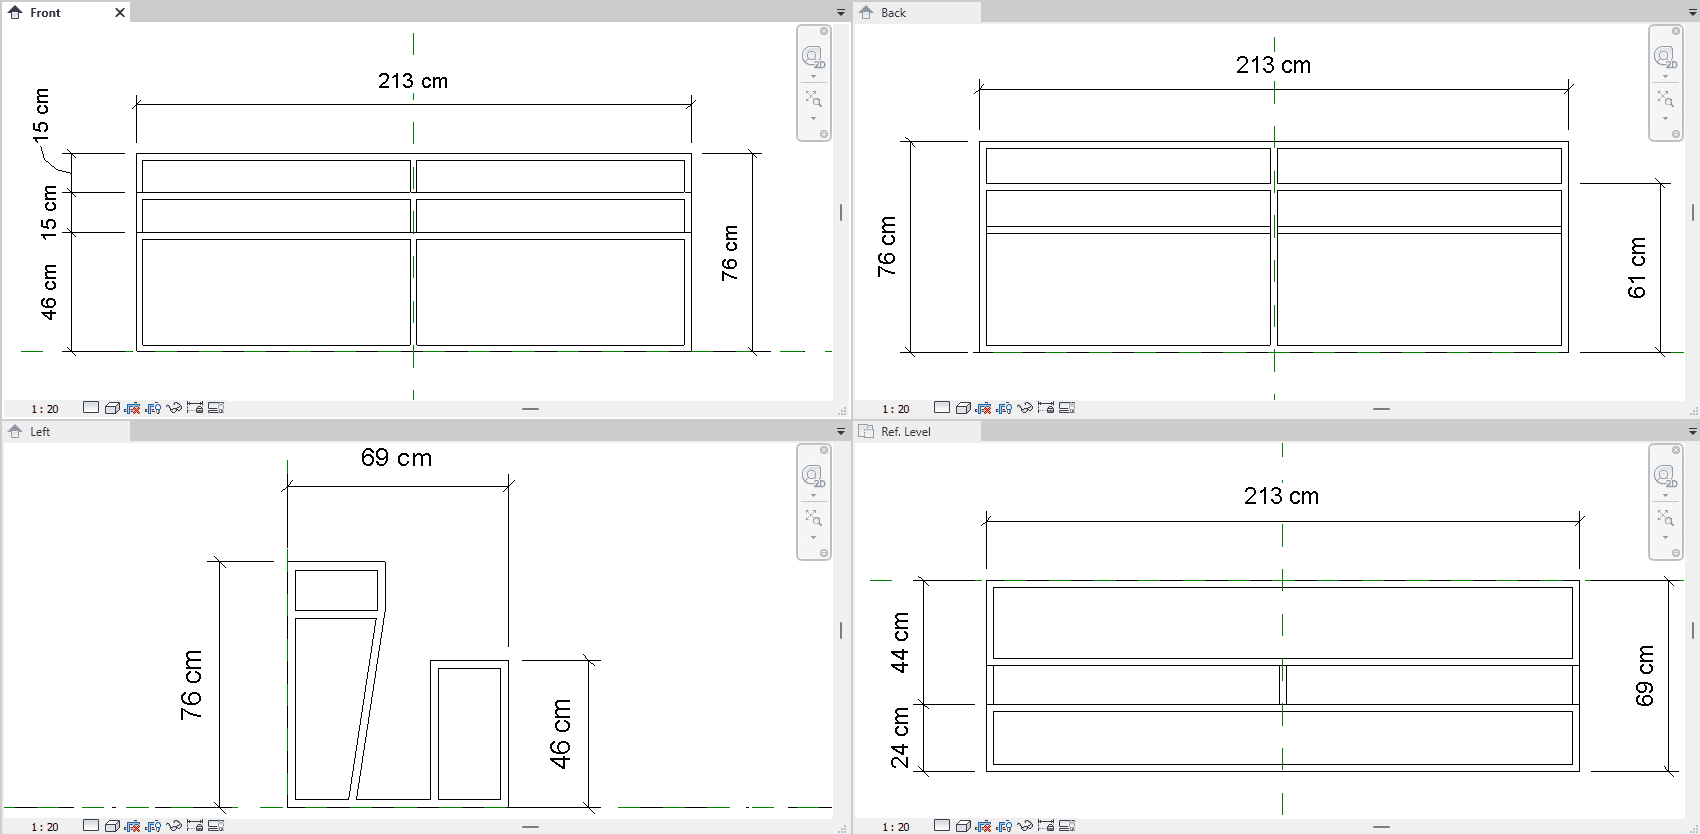
Task: Toggle Crop View in Left view
Action: [132, 826]
